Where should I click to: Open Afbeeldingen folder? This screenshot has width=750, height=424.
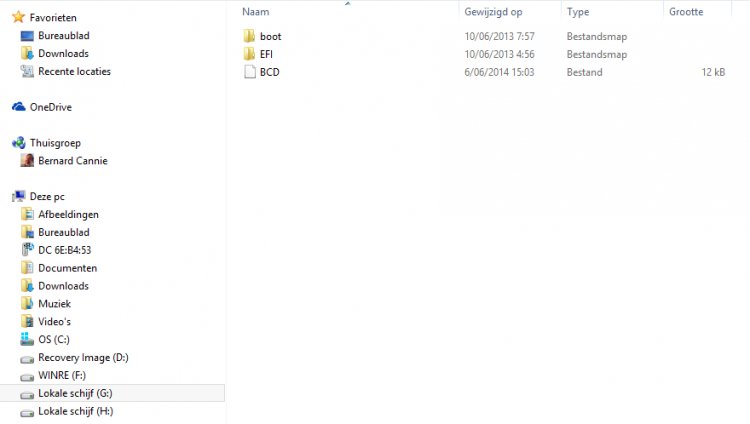coord(68,214)
